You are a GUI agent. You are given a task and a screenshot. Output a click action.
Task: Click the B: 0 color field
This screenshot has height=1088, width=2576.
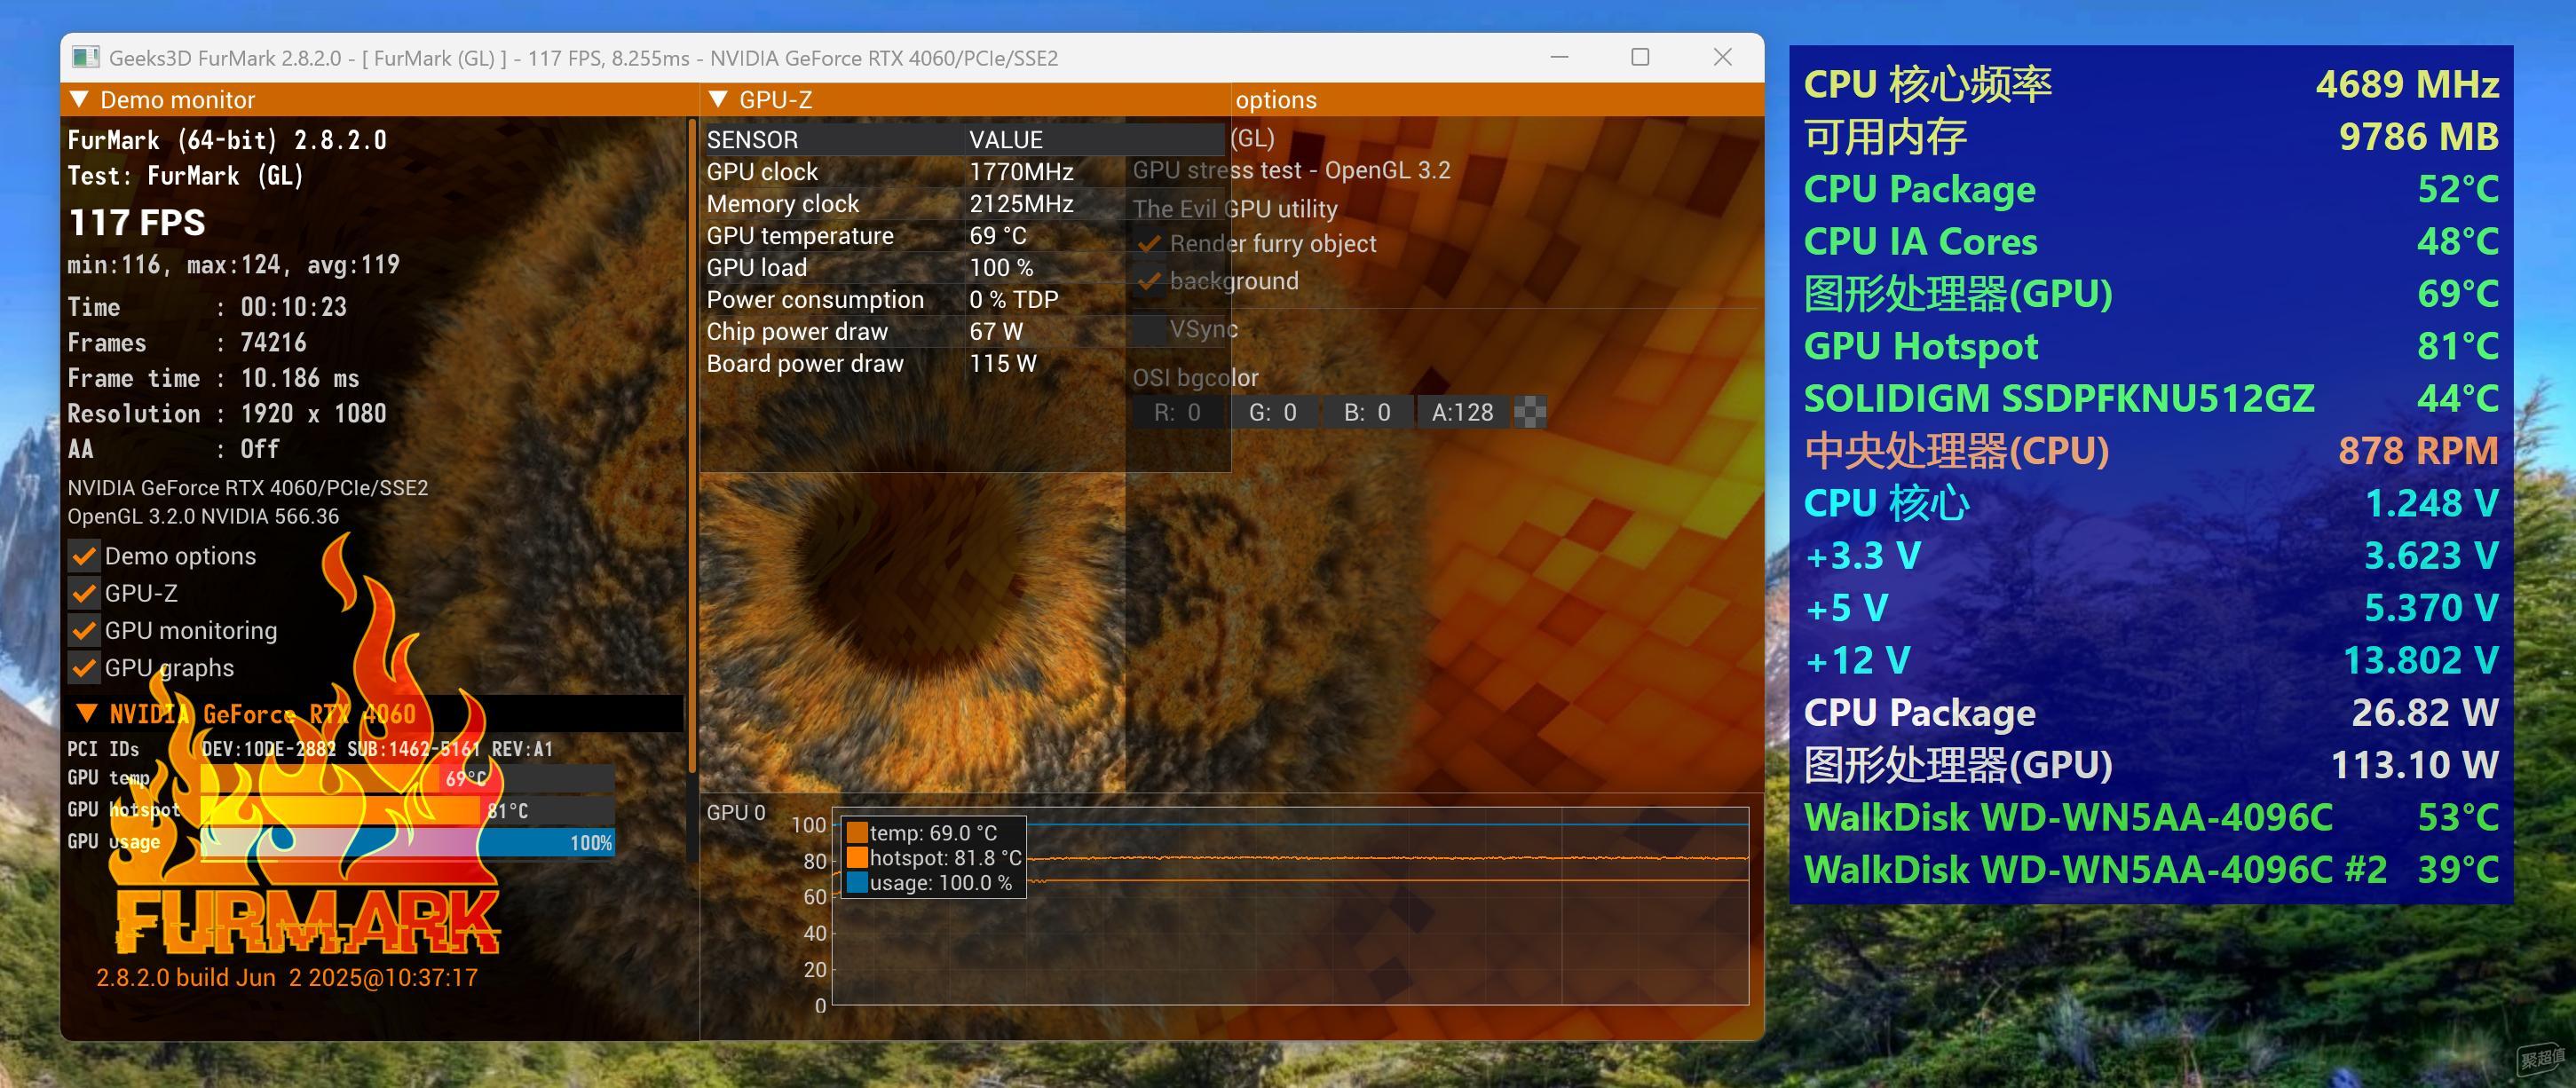(1367, 412)
